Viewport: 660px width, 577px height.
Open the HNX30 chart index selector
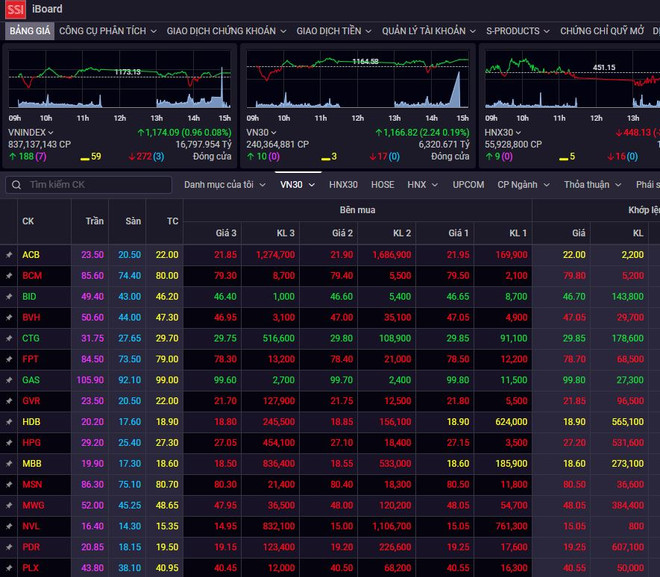[x=503, y=133]
